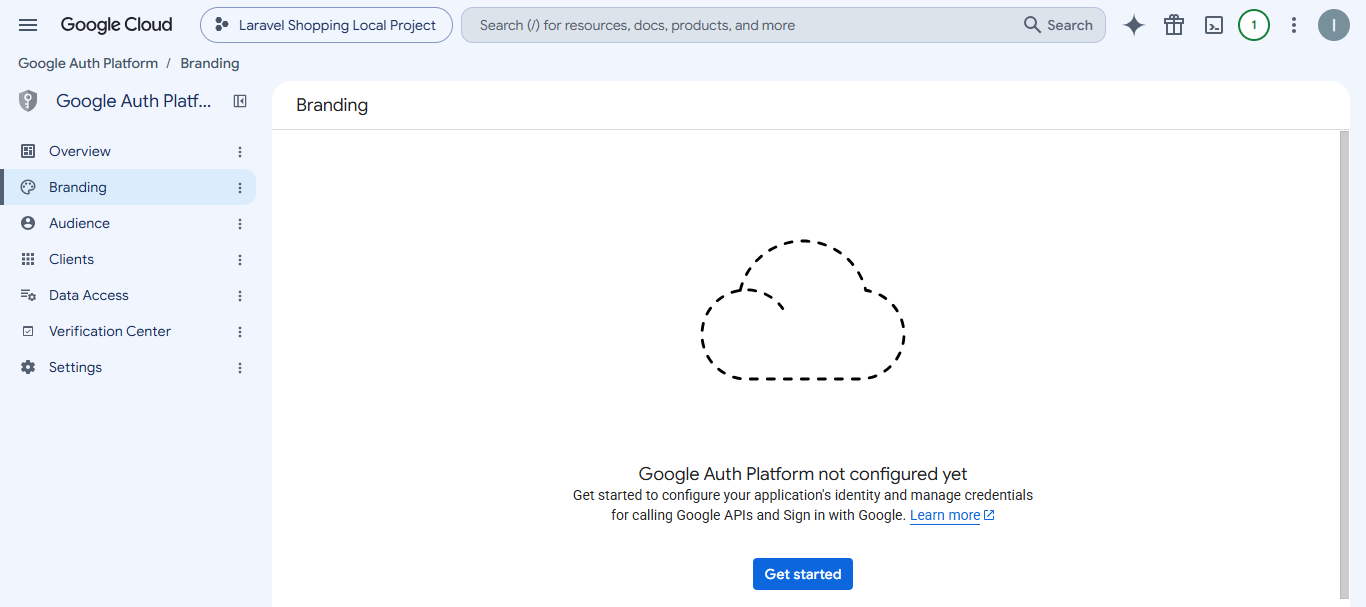The height and width of the screenshot is (607, 1366).
Task: Click the dashed cloud illustration
Action: click(x=803, y=310)
